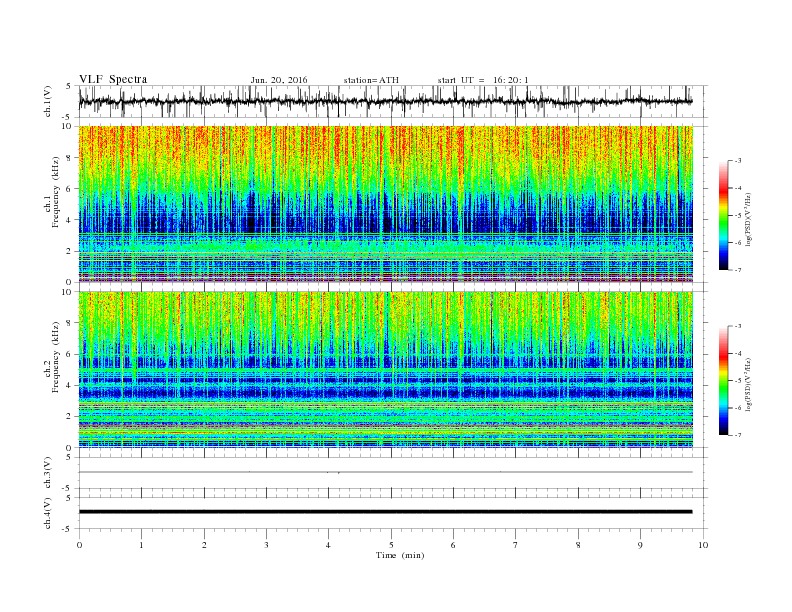Select the "Jun. 20, 2016" date text
The image size is (792, 612).
pyautogui.click(x=279, y=80)
